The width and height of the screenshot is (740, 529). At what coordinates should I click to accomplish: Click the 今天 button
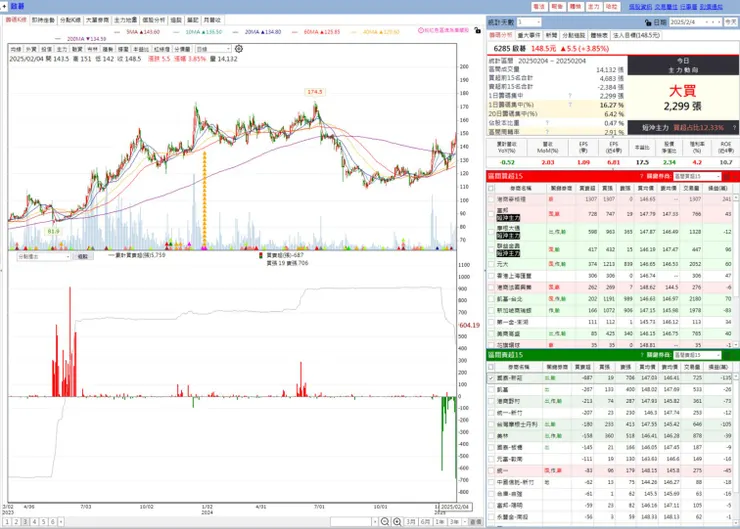731,22
